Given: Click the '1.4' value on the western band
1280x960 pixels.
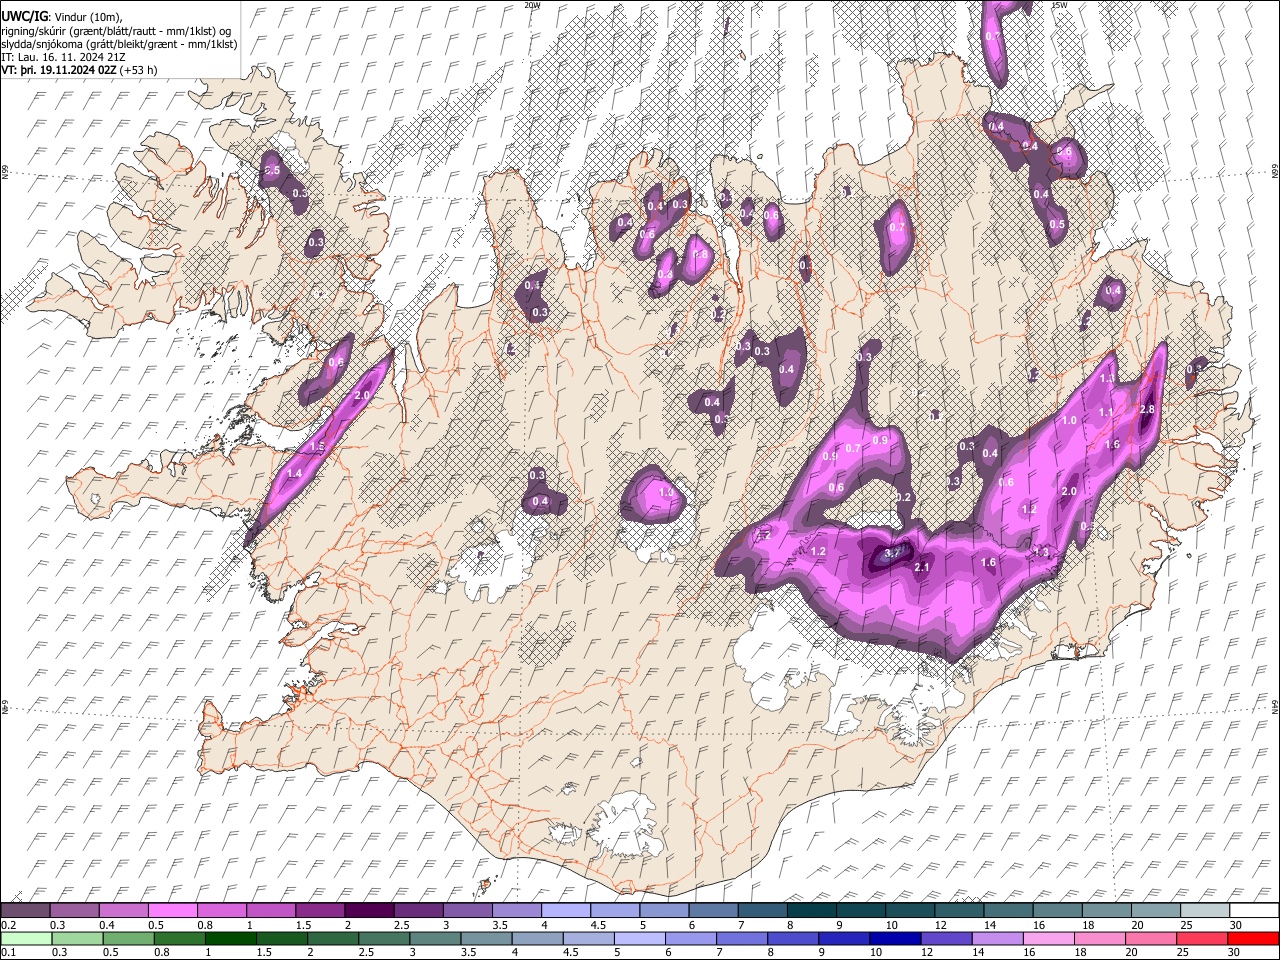Looking at the screenshot, I should tap(294, 474).
